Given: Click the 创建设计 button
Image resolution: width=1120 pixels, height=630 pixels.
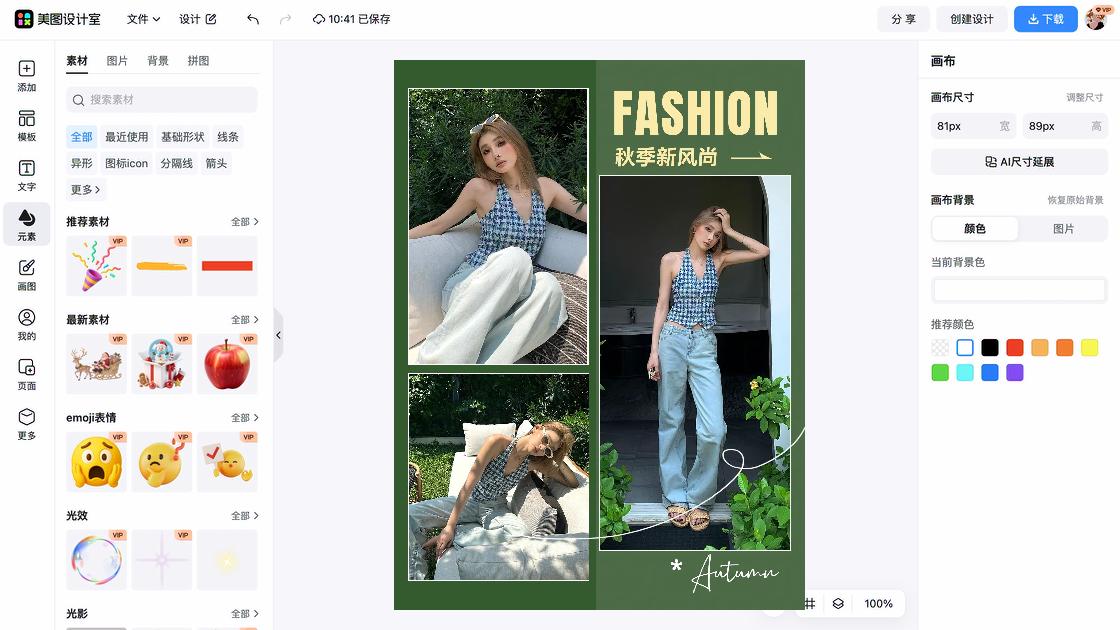Looking at the screenshot, I should [x=971, y=19].
